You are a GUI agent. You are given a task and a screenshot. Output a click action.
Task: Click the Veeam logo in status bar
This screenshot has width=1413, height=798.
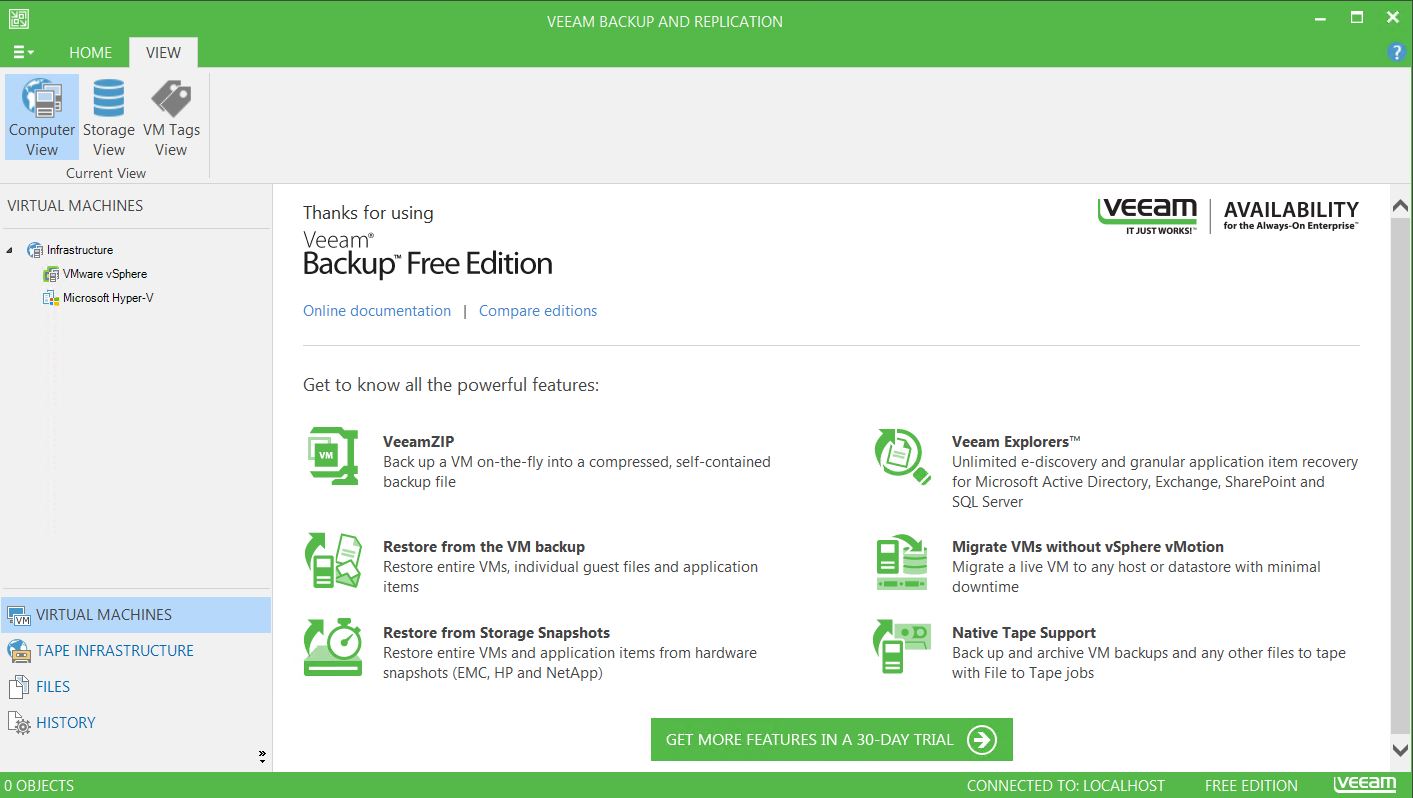pyautogui.click(x=1365, y=784)
